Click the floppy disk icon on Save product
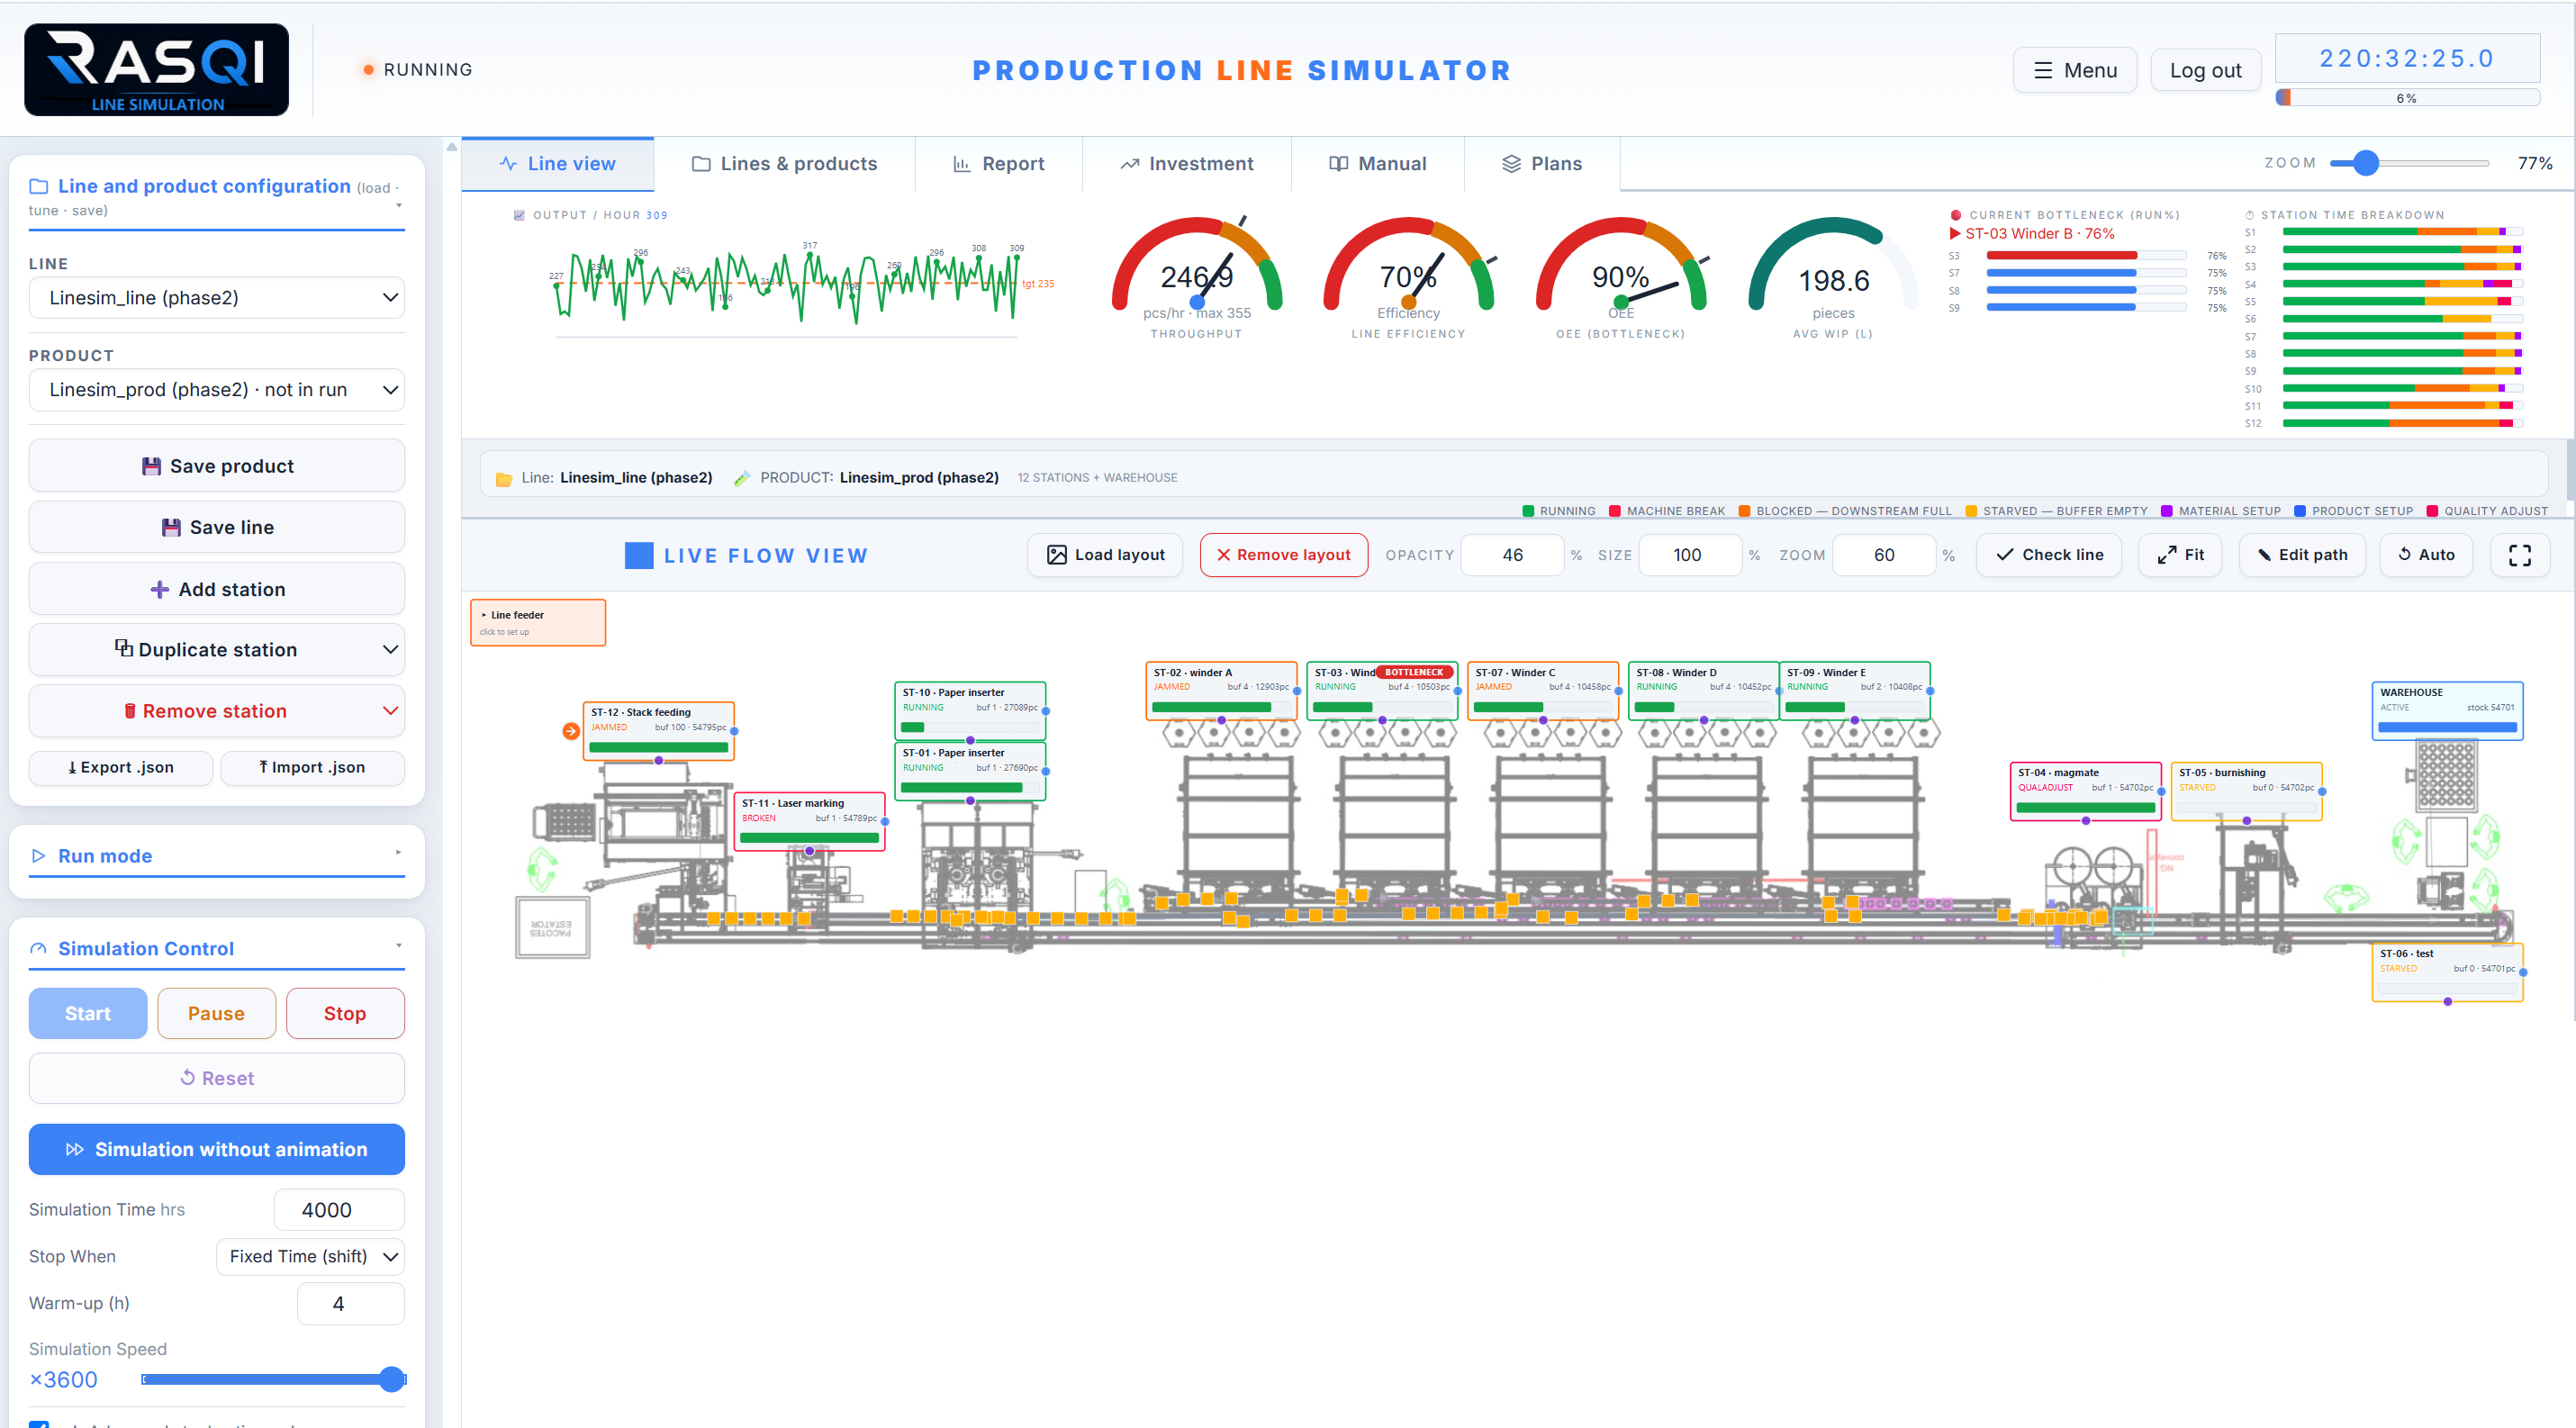The image size is (2576, 1428). [x=151, y=466]
